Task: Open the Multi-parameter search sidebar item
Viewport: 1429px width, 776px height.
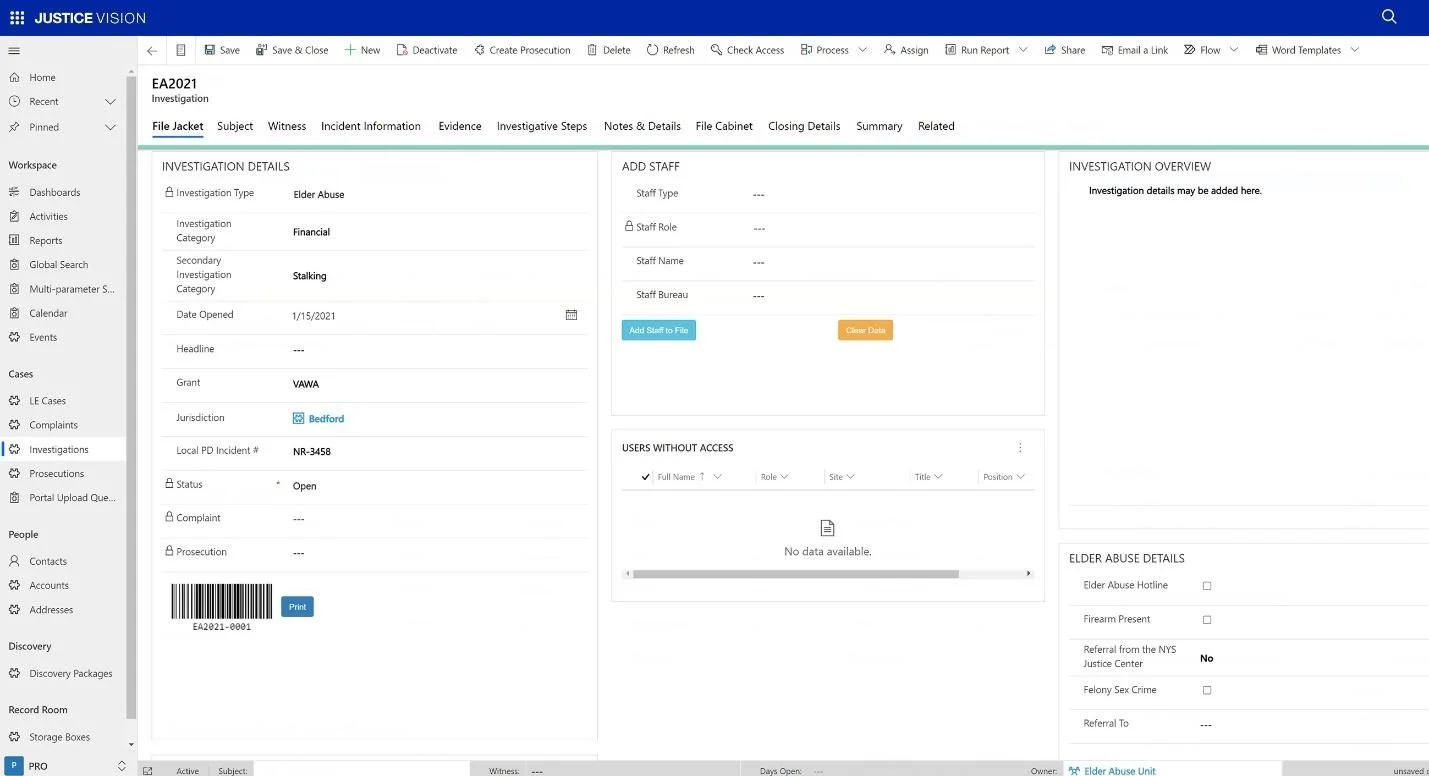Action: (x=62, y=289)
